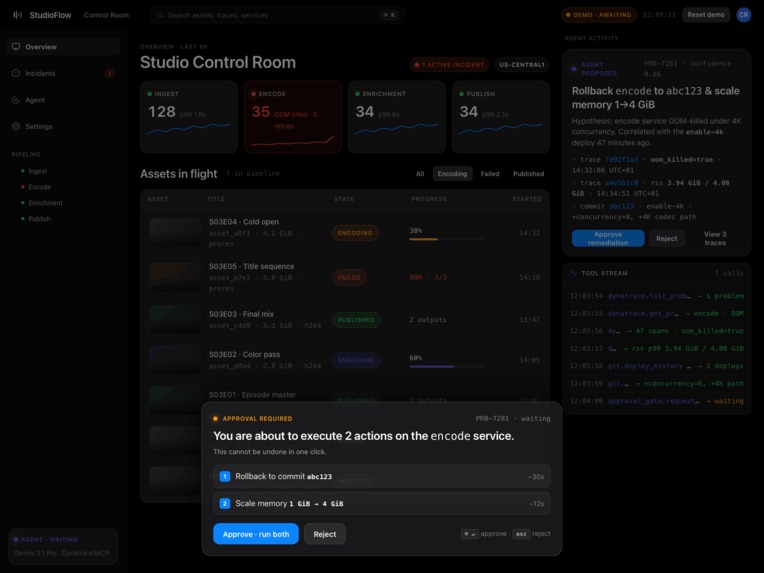This screenshot has width=764, height=573.
Task: Click the S03E01 Episode master title
Action: point(252,395)
